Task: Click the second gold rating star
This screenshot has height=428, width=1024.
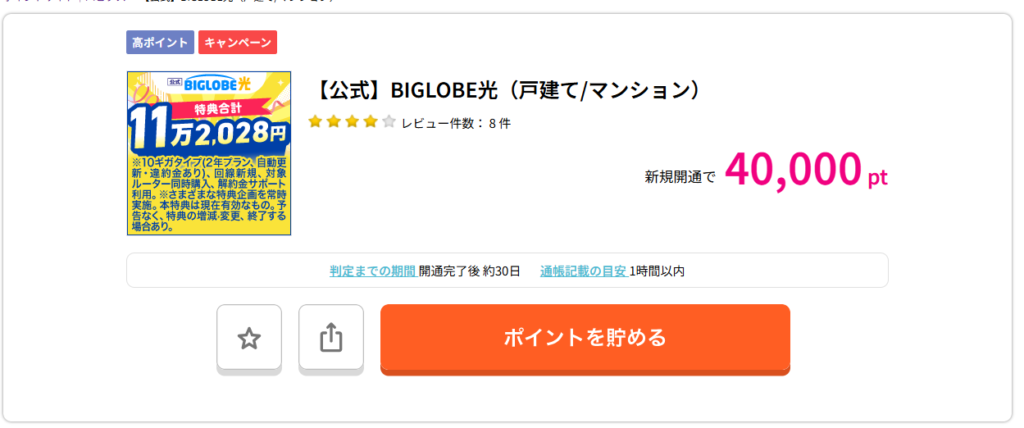Action: [x=333, y=122]
